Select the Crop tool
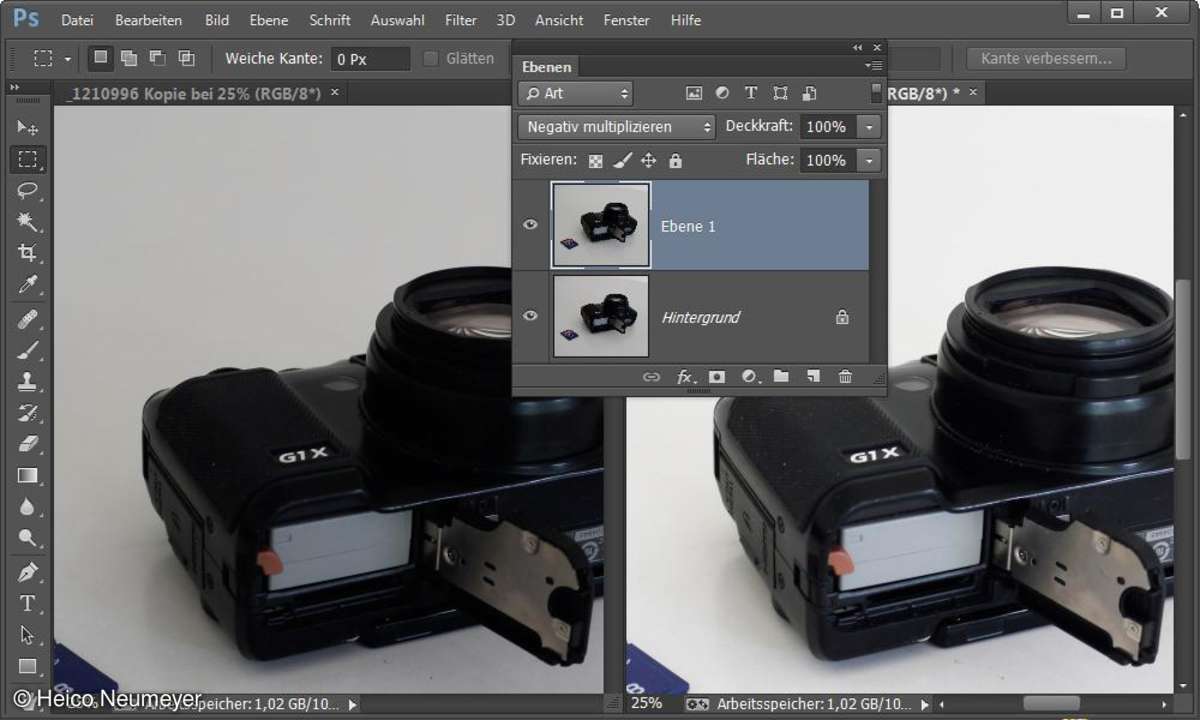 point(28,253)
